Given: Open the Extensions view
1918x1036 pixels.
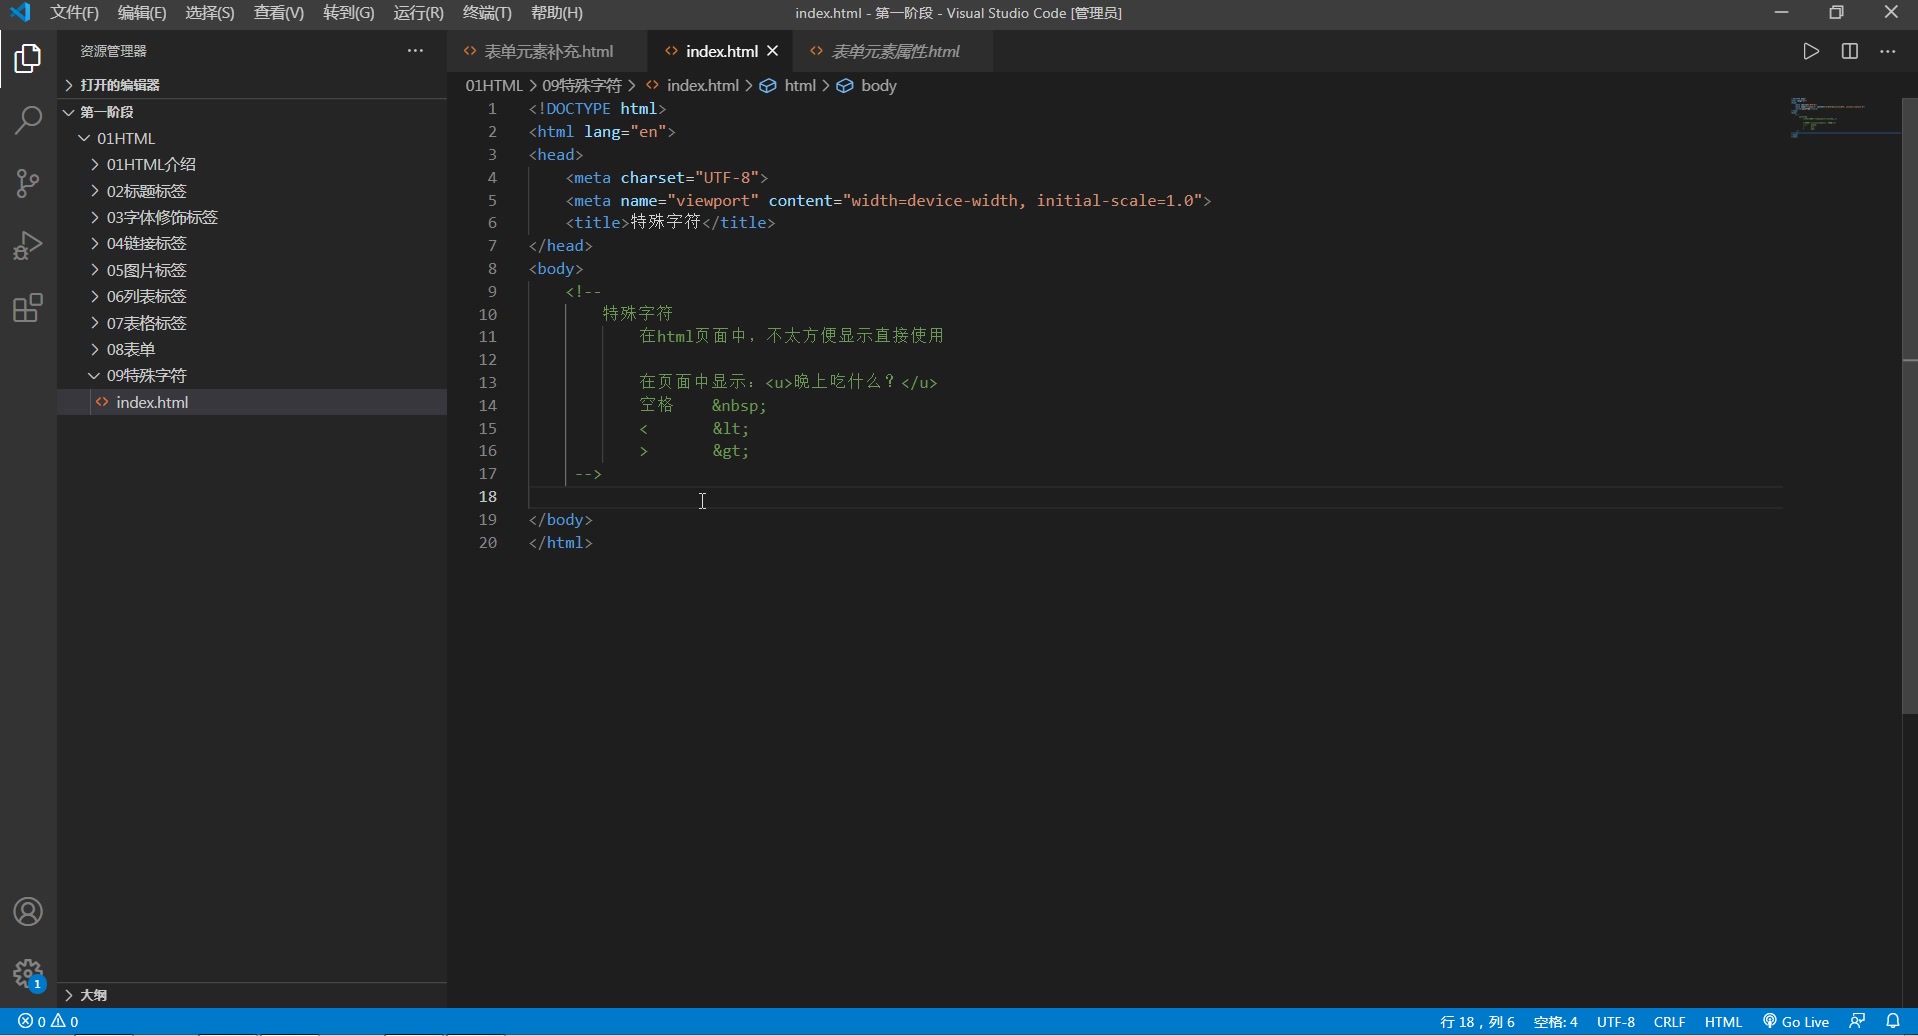Looking at the screenshot, I should [x=28, y=308].
